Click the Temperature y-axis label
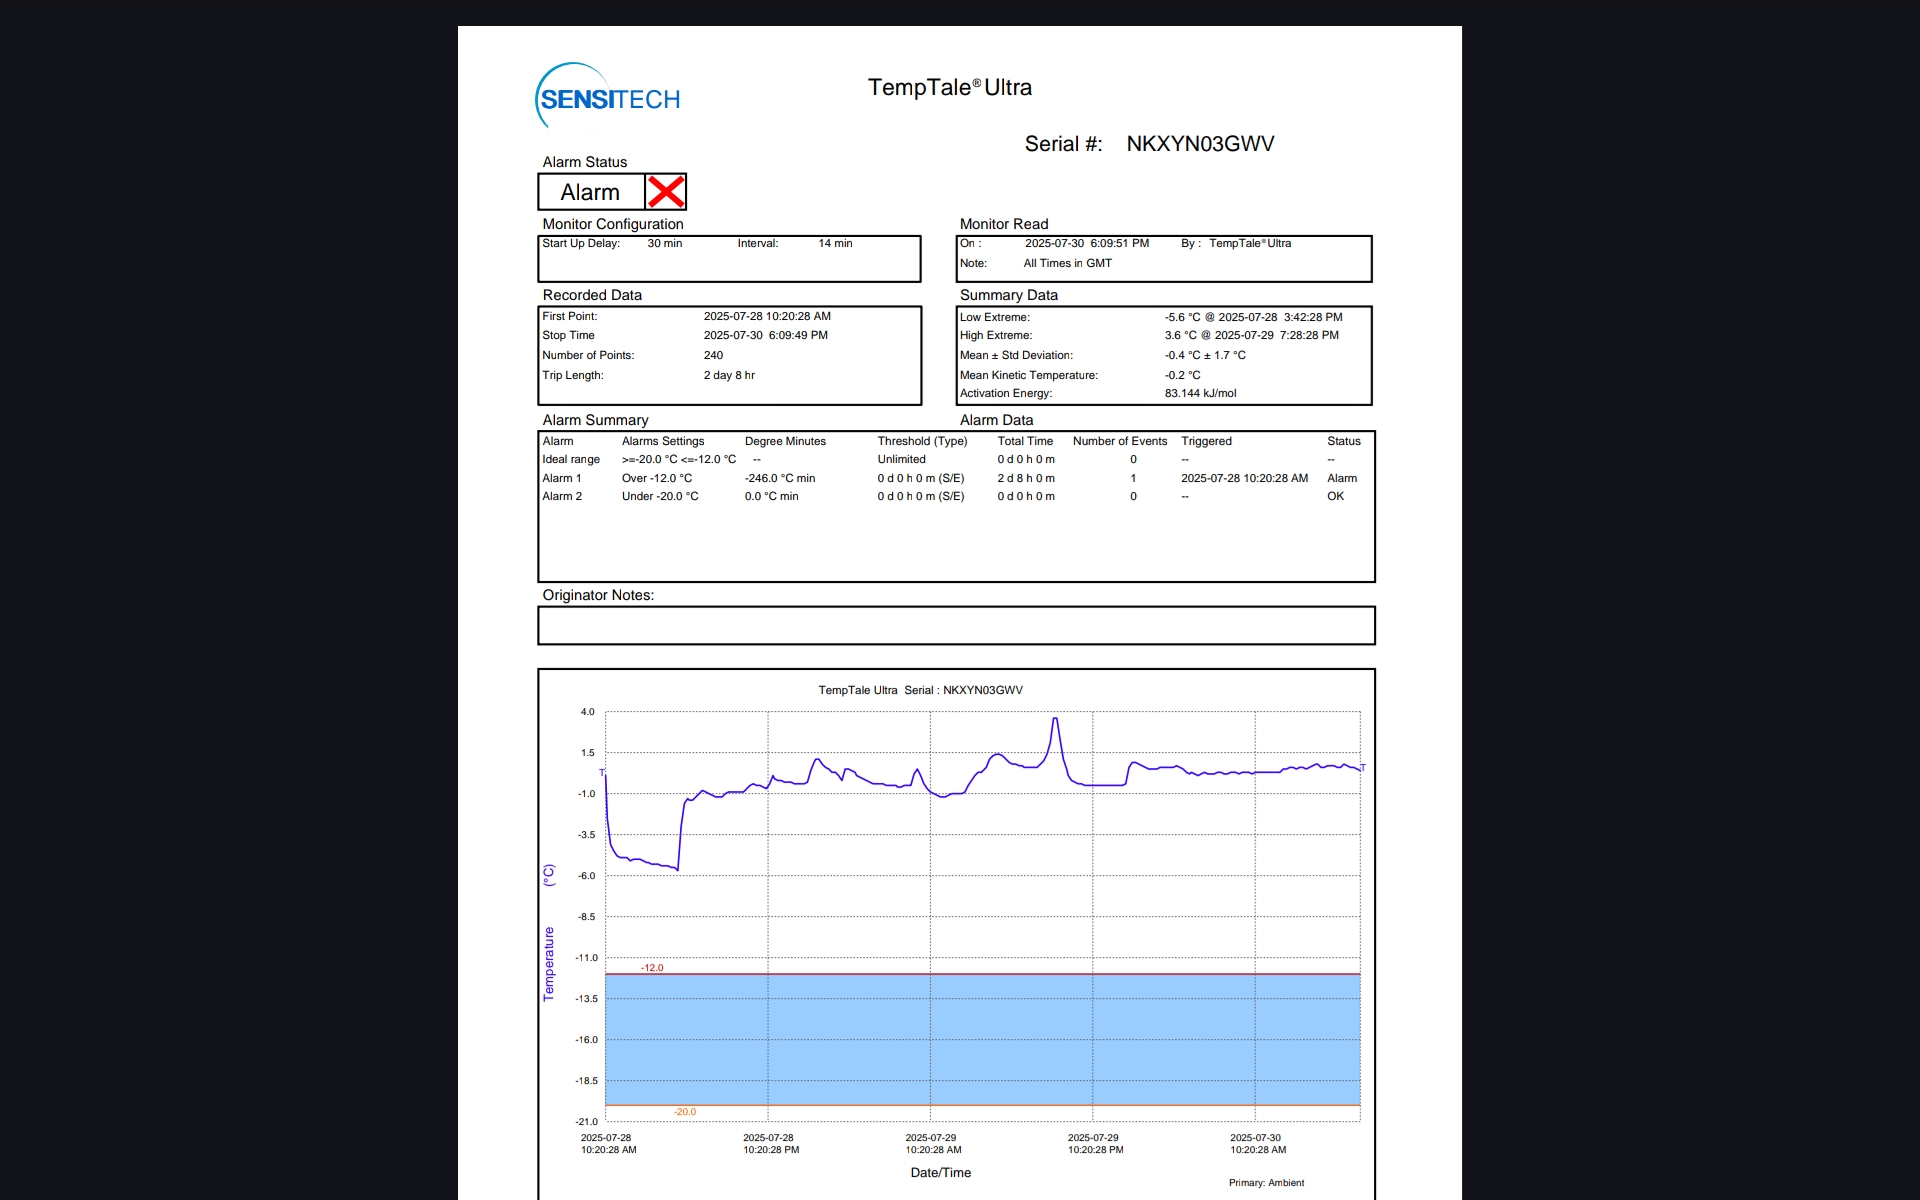The width and height of the screenshot is (1920, 1200). click(x=548, y=962)
